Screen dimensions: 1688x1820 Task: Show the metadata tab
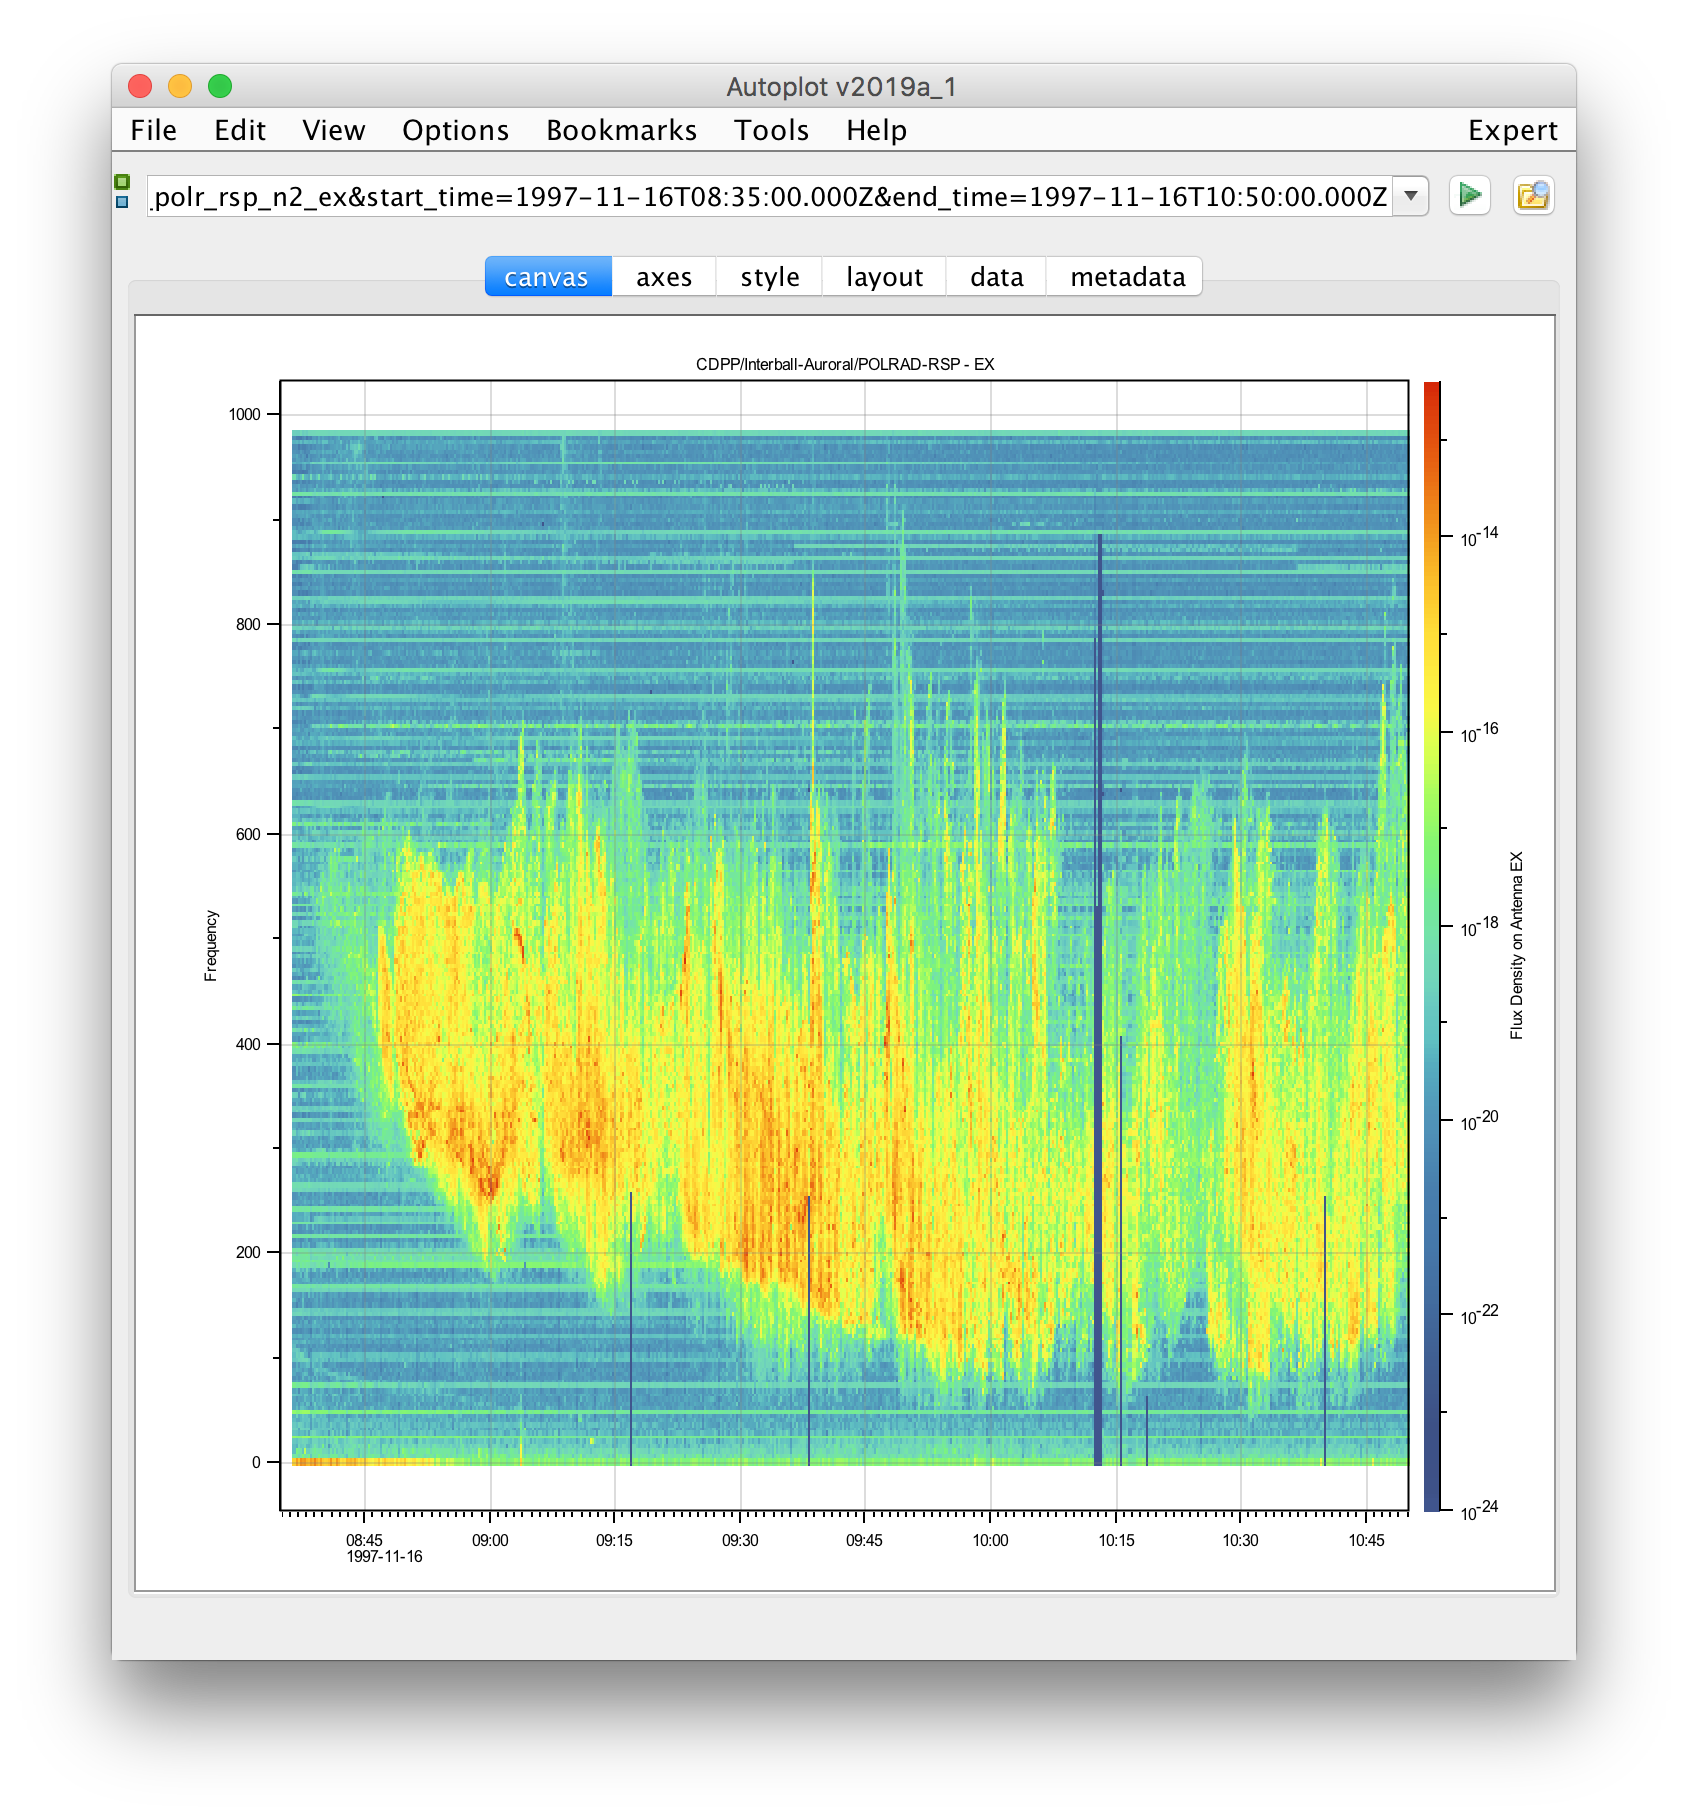pyautogui.click(x=1127, y=277)
